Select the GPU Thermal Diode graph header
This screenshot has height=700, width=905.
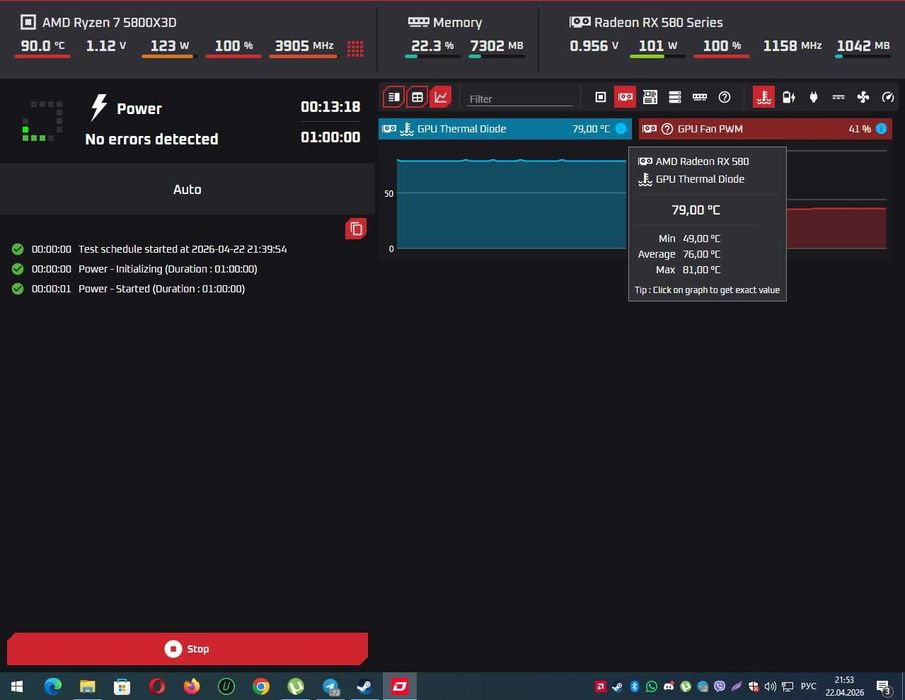tap(505, 129)
